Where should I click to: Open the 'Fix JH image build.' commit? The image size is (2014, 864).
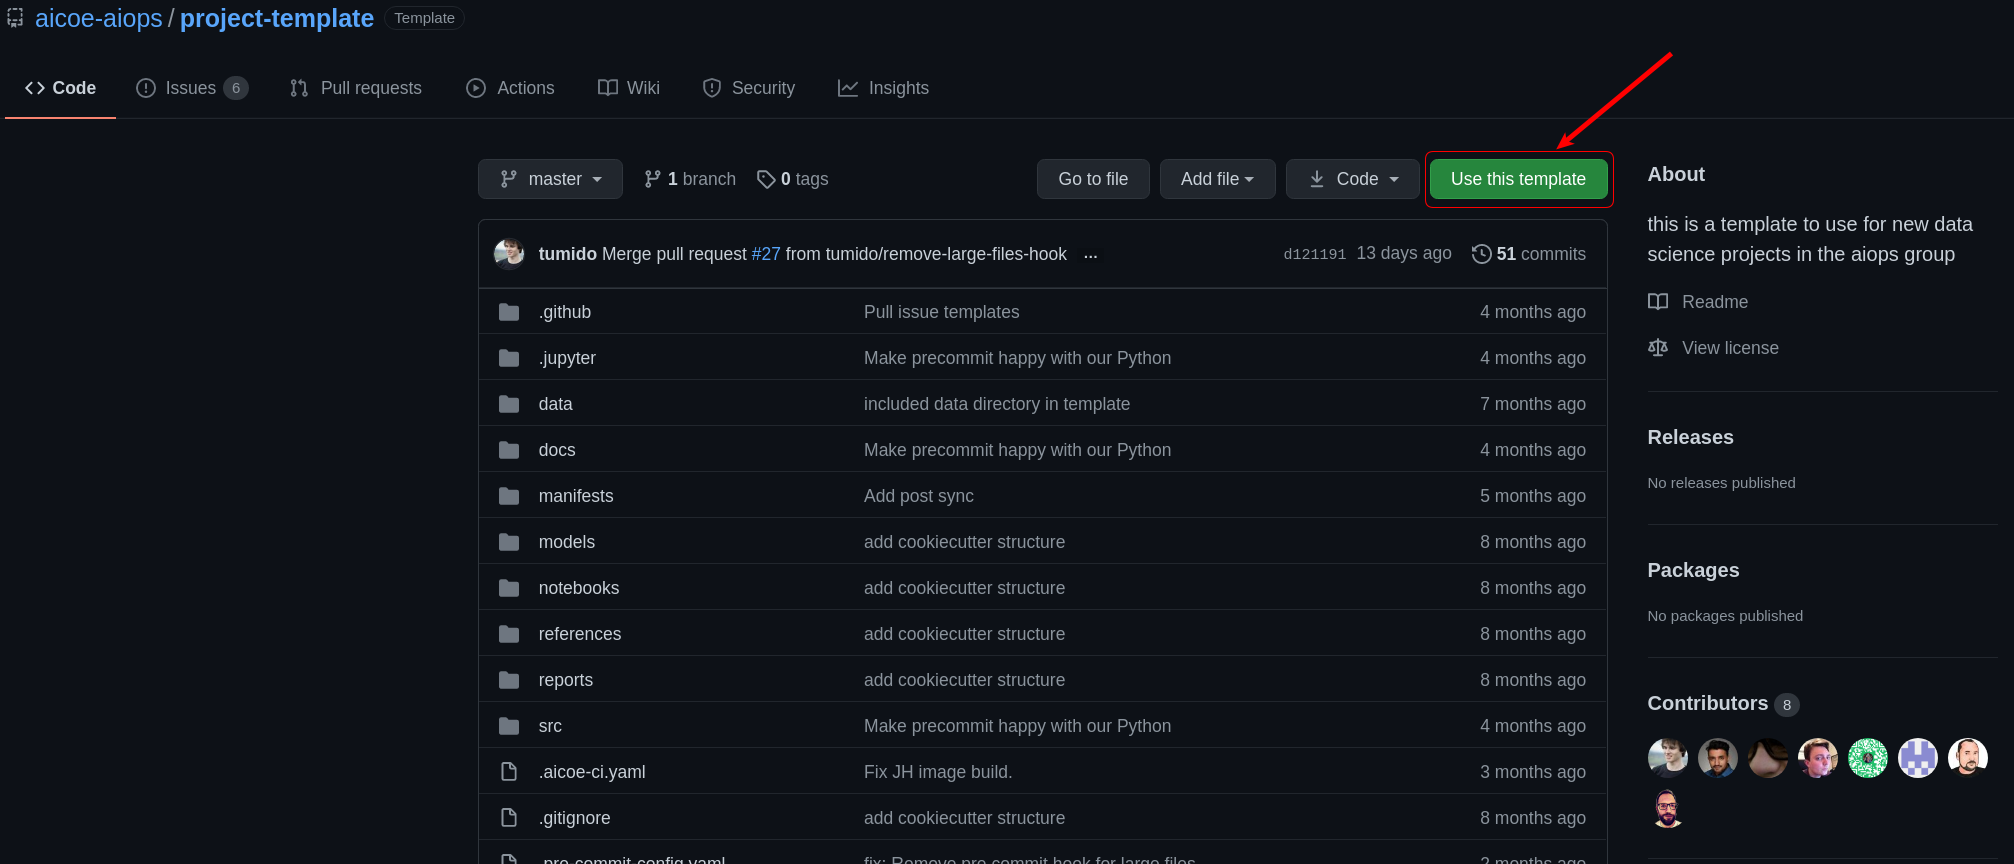938,772
